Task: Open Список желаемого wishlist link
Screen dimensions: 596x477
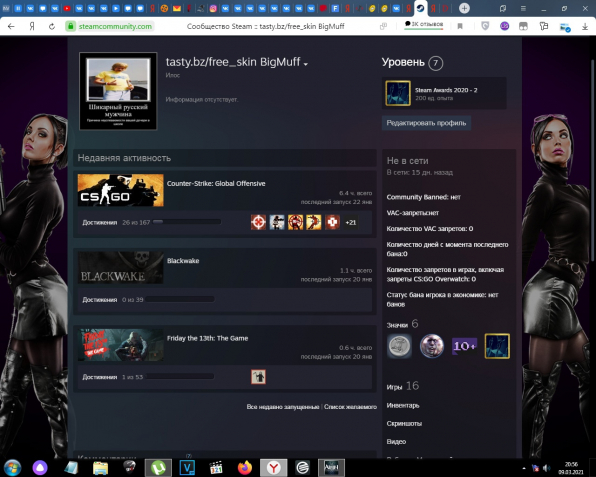Action: point(350,407)
